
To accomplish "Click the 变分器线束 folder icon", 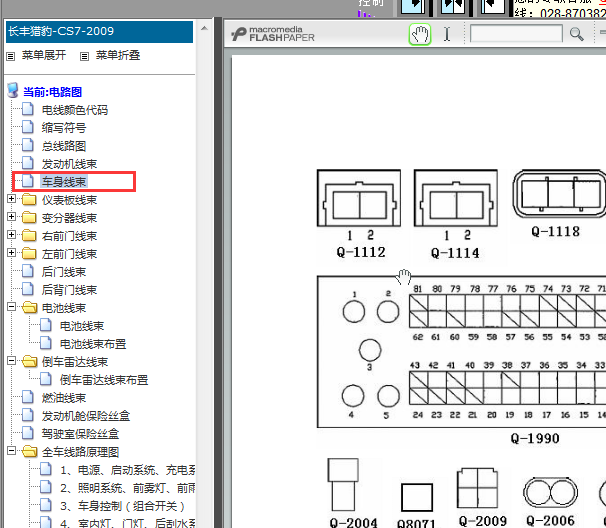I will click(x=29, y=218).
